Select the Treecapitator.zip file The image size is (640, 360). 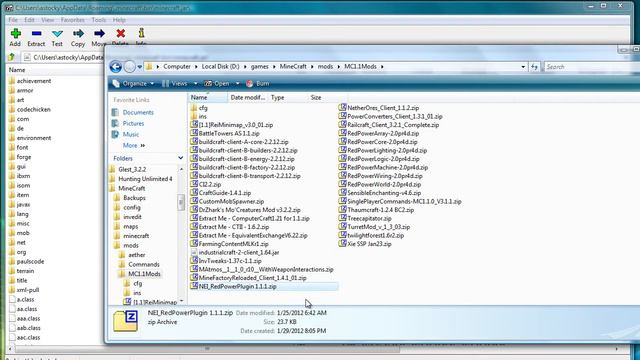coord(365,218)
